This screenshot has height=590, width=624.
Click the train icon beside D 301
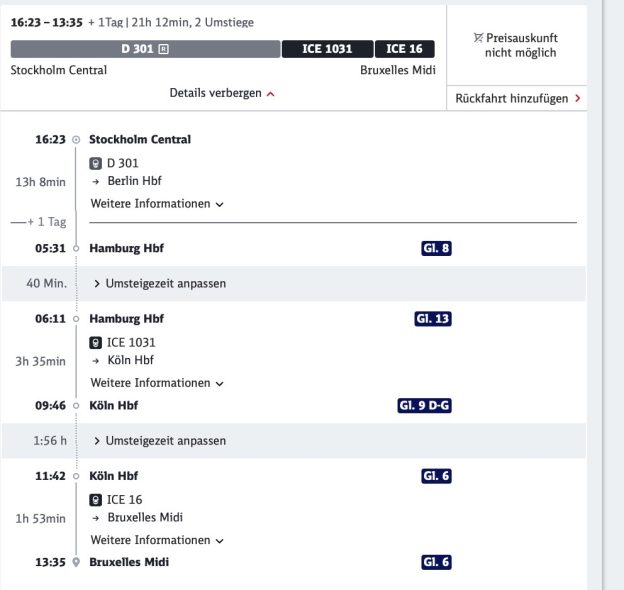(x=96, y=164)
